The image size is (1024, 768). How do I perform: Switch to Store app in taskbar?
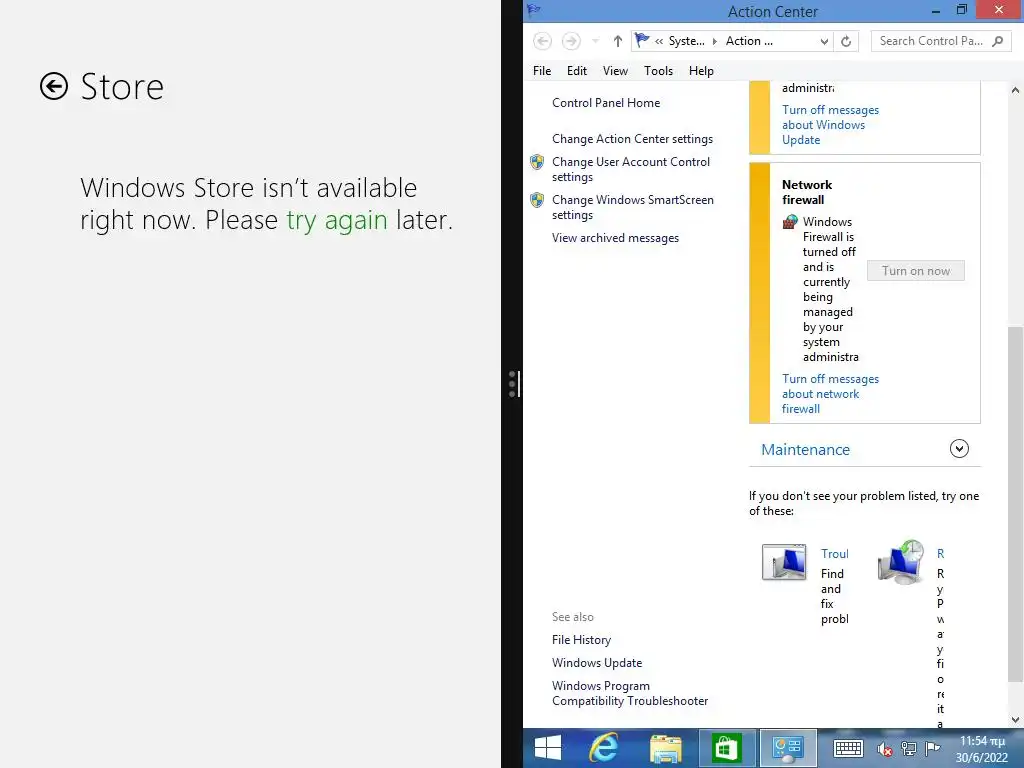[726, 748]
